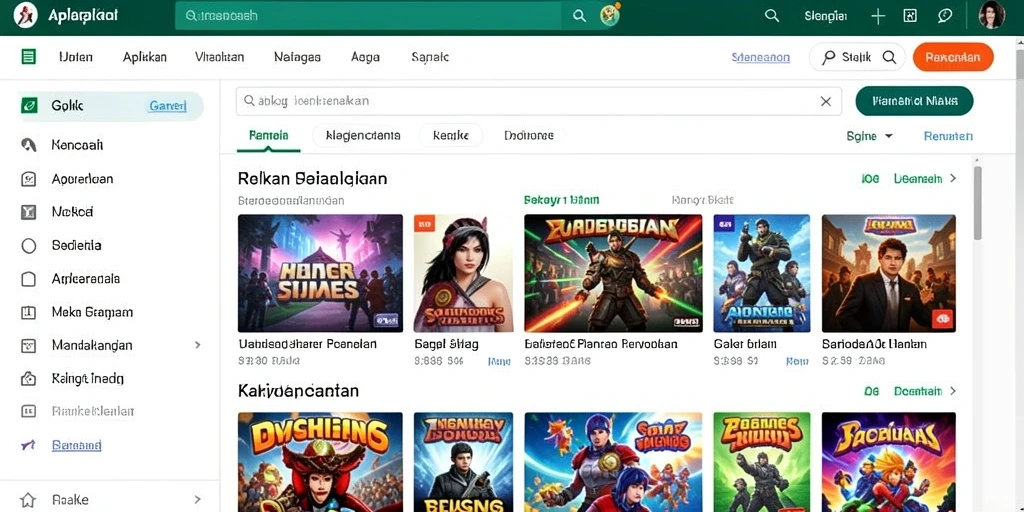Expand the Mandakangan sidebar item chevron
1024x512 pixels.
(197, 345)
